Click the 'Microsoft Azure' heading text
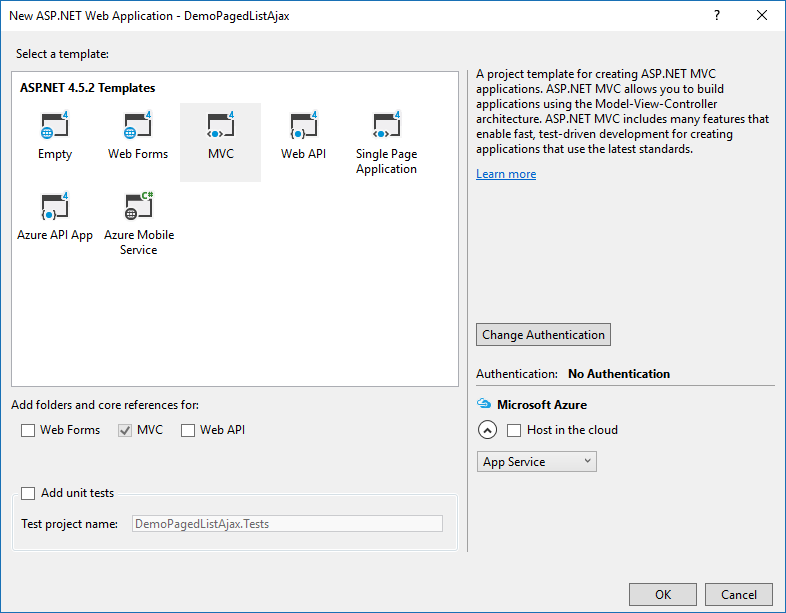The image size is (786, 613). pyautogui.click(x=542, y=404)
